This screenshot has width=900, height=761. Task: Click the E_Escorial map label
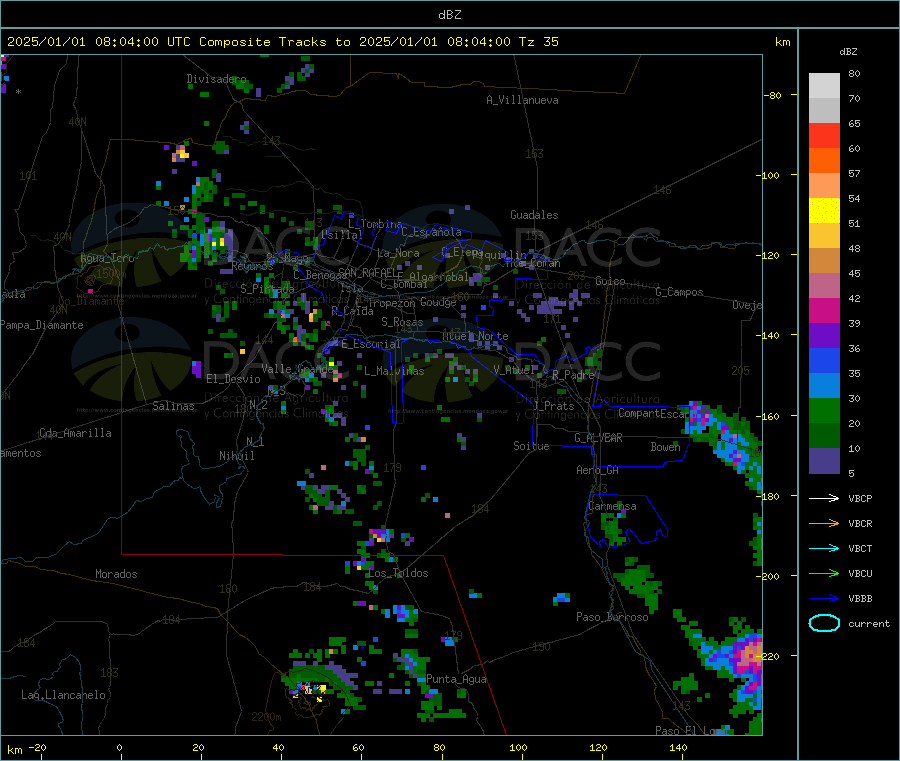tap(370, 344)
